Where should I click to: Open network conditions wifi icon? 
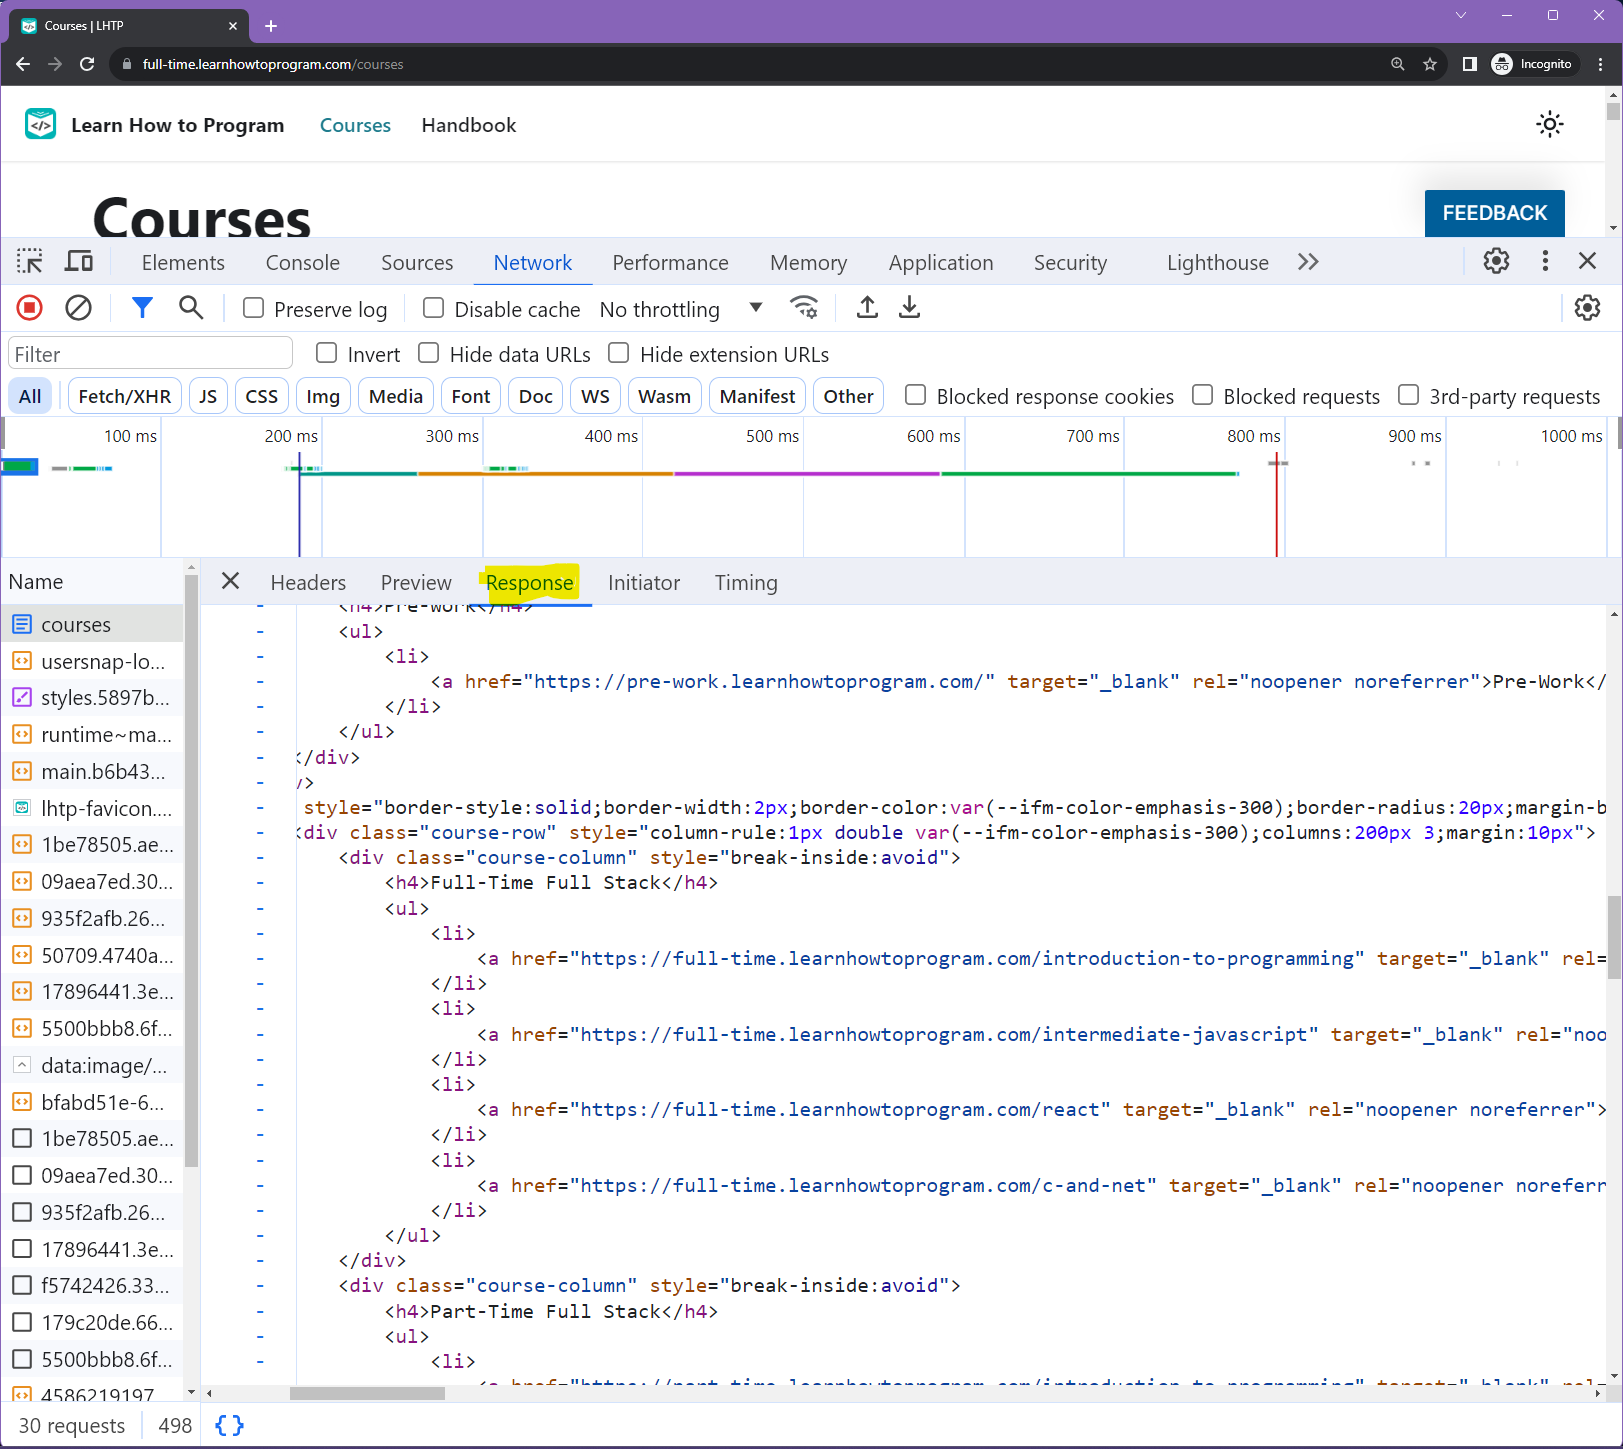point(804,308)
